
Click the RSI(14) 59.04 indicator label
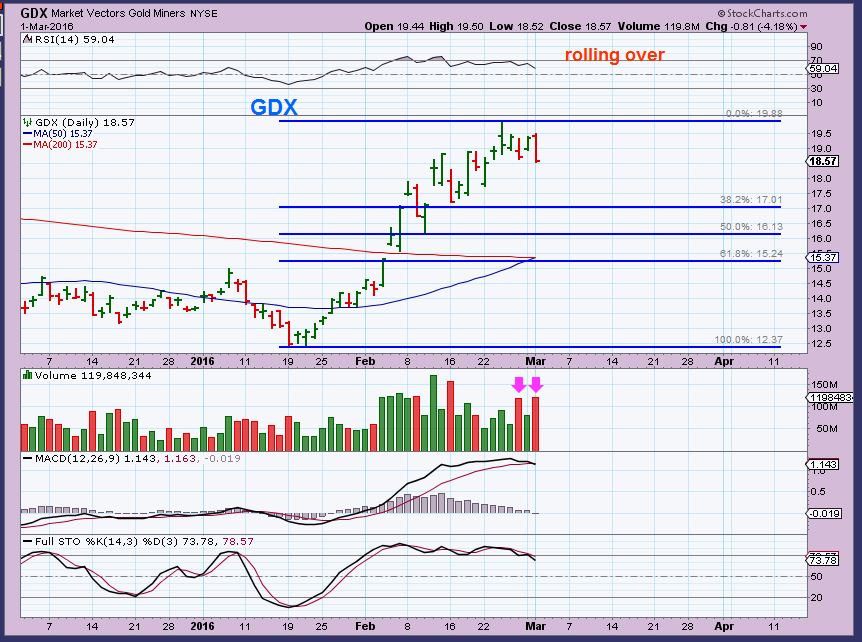click(75, 40)
